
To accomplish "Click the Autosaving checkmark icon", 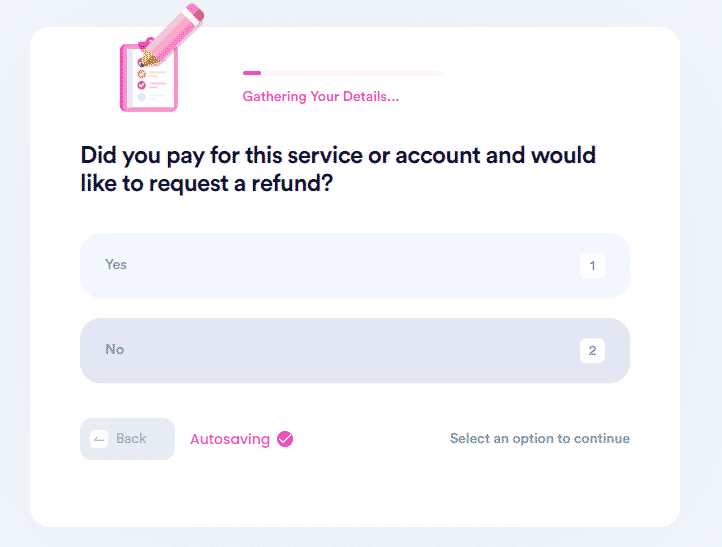I will coord(285,439).
